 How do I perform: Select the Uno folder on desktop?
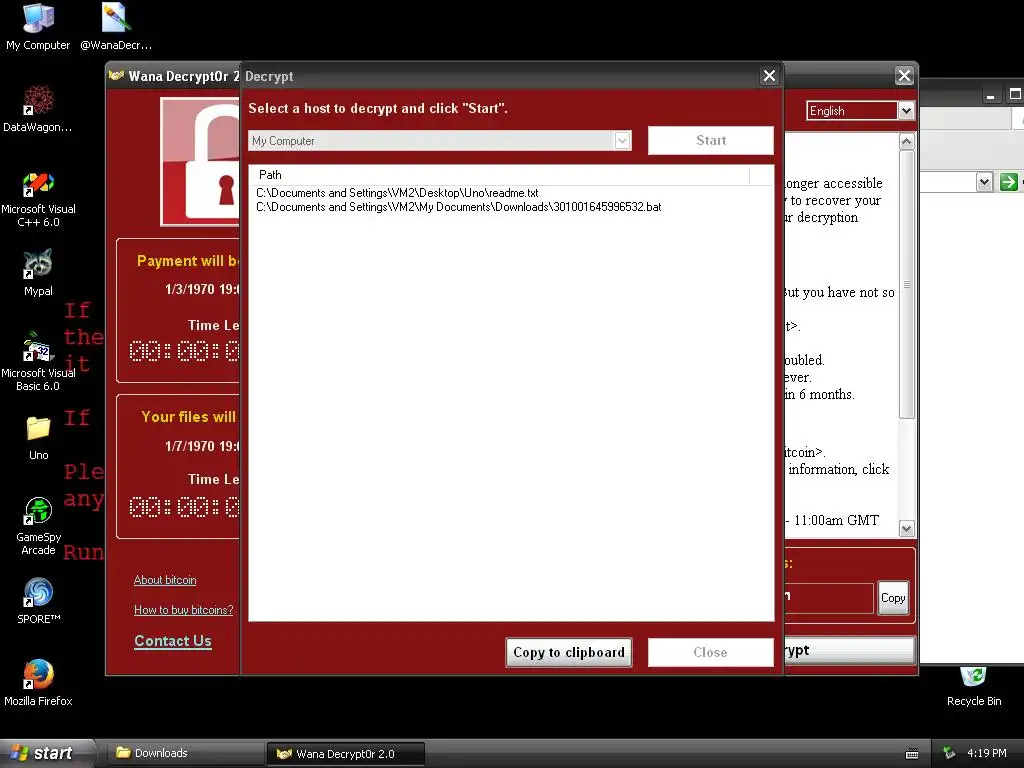tap(38, 437)
